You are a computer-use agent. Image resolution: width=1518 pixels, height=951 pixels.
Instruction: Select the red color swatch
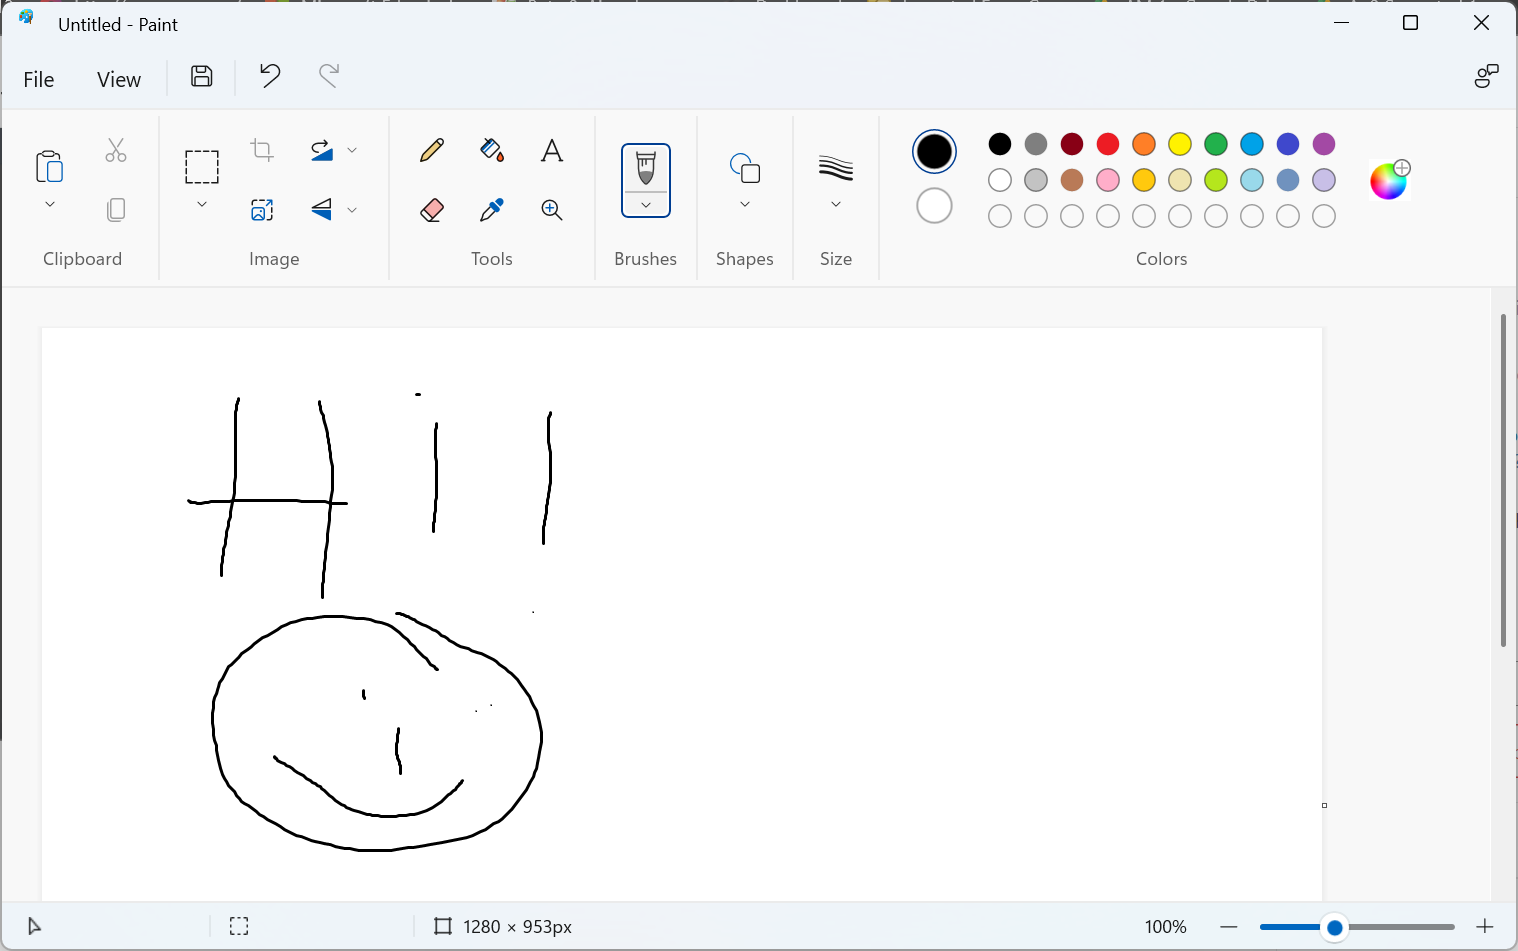(1107, 144)
